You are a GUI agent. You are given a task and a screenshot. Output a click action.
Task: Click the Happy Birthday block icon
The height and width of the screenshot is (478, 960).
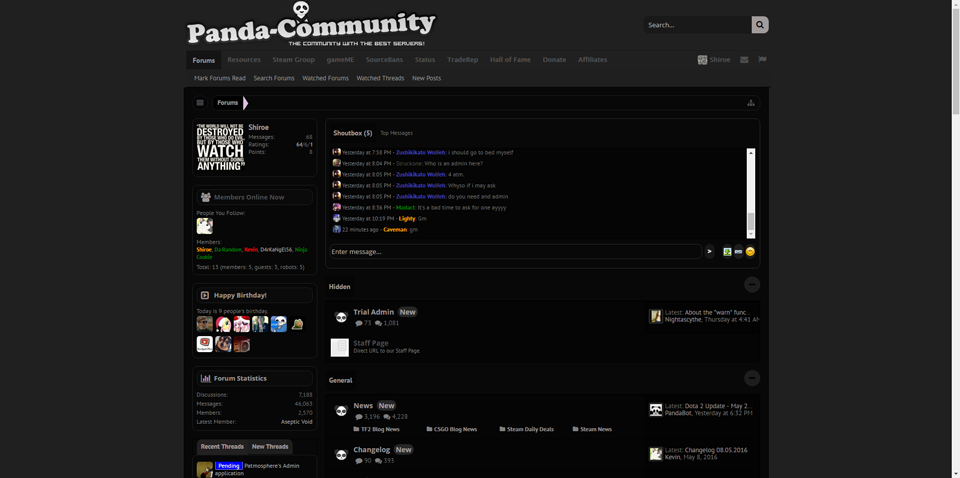pos(205,295)
